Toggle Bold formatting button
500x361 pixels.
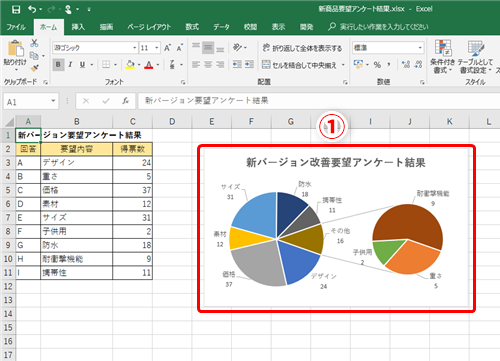[58, 65]
